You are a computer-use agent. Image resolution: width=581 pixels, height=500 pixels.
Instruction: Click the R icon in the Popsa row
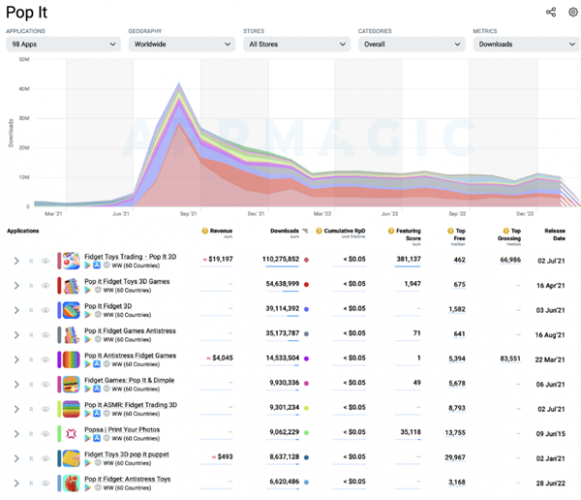point(31,434)
